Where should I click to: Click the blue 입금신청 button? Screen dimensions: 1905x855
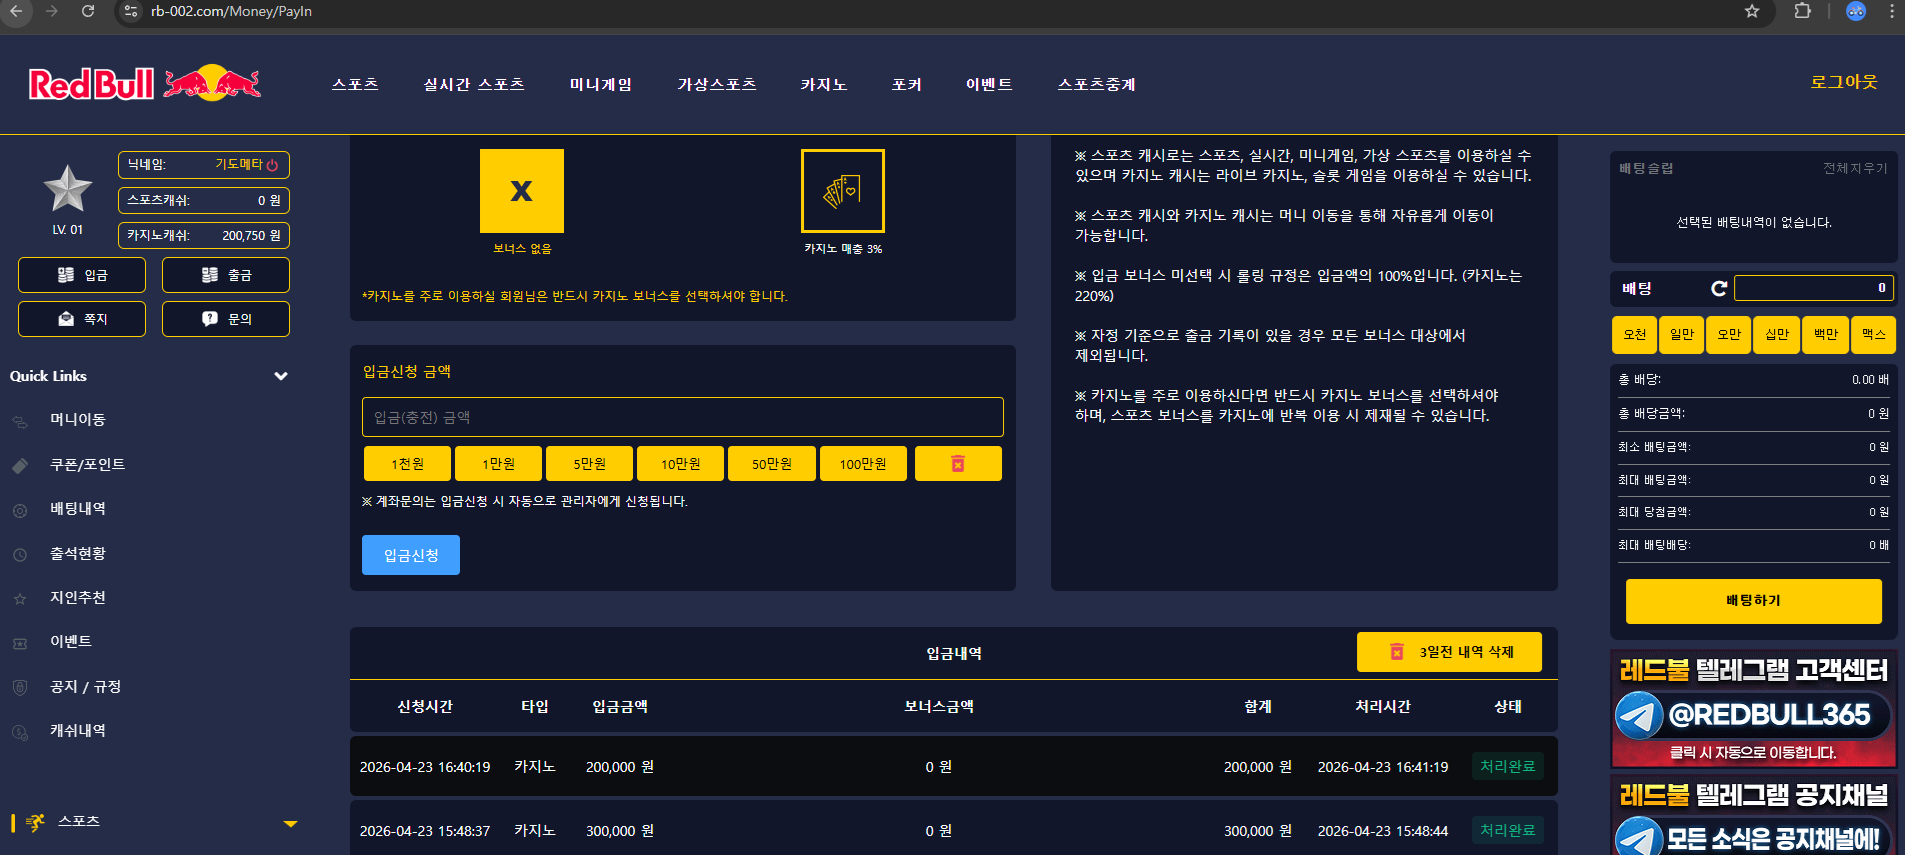click(x=411, y=555)
